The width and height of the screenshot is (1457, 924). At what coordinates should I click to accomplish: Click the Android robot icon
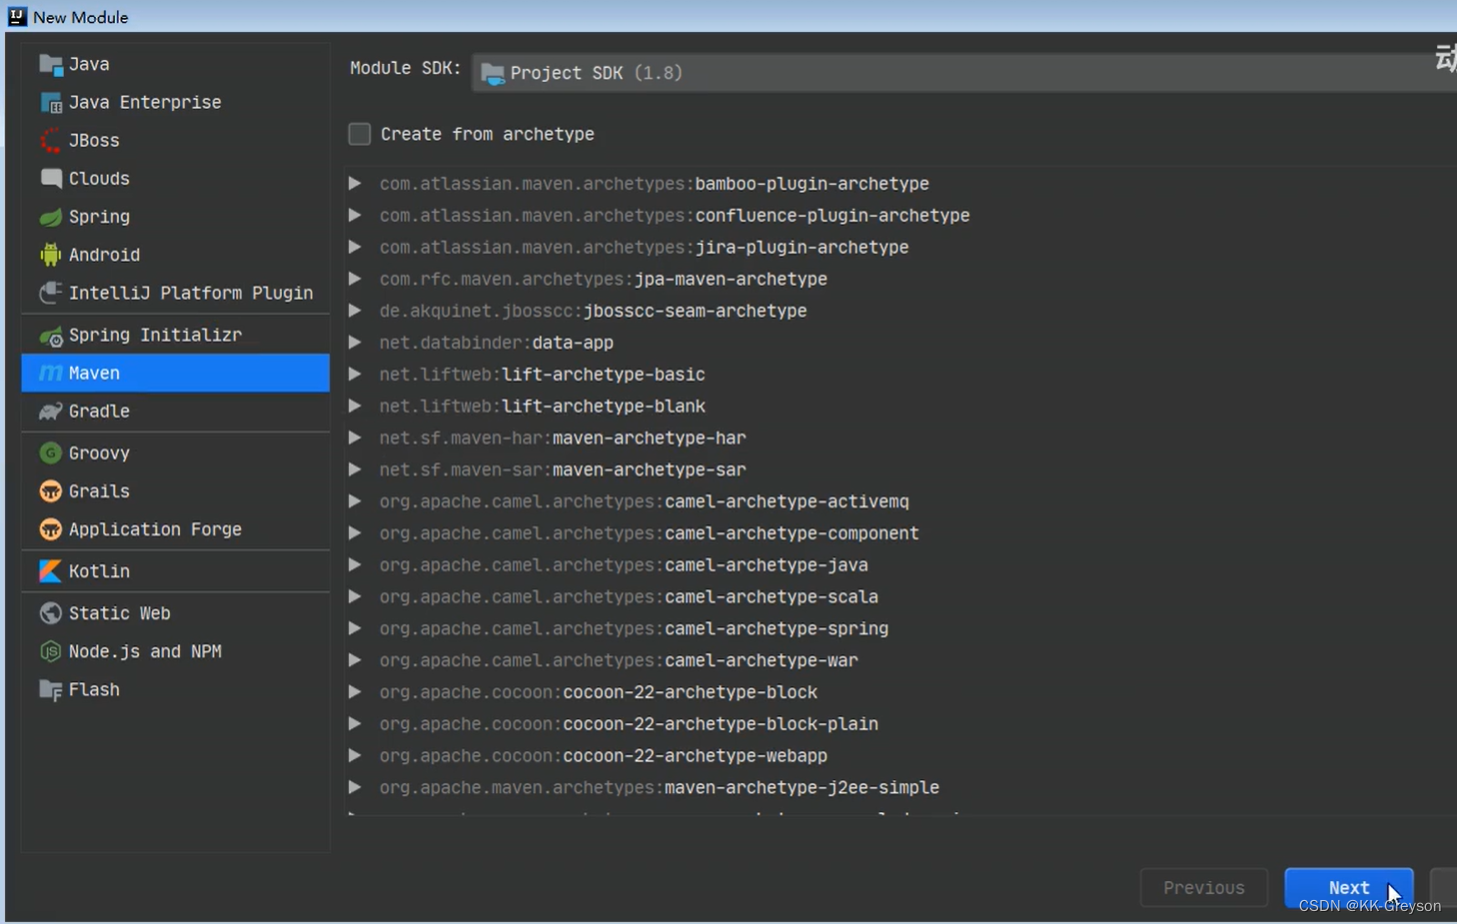point(50,255)
